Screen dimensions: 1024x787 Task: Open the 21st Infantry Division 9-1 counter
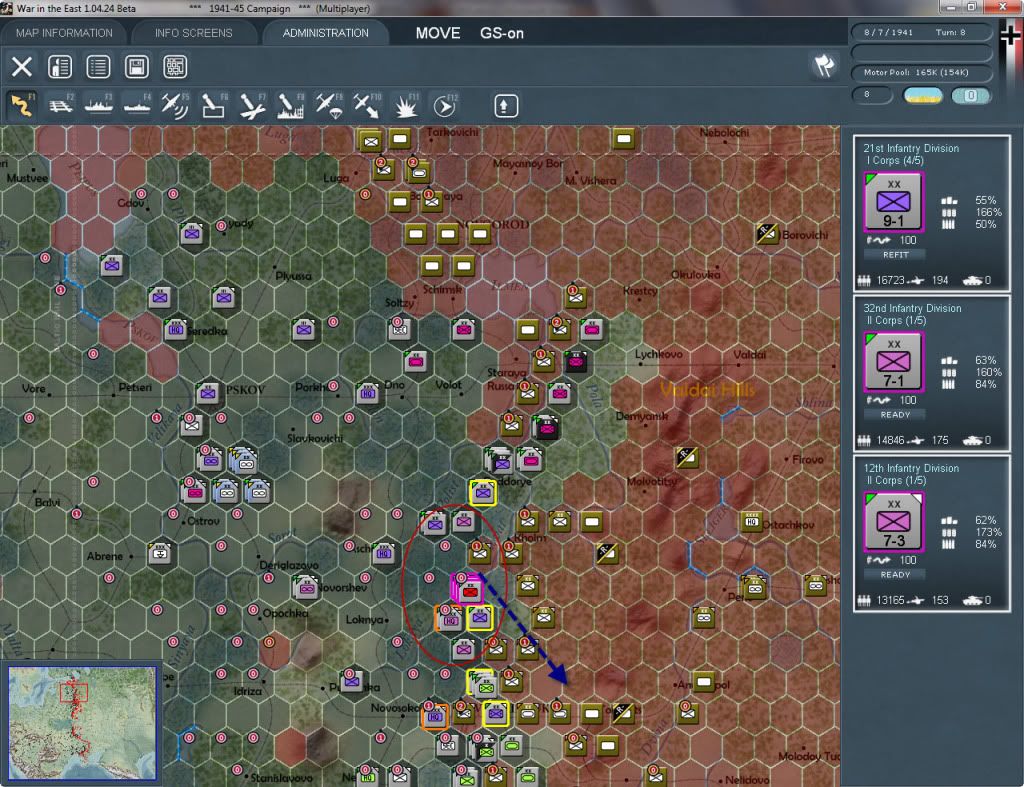click(x=893, y=202)
